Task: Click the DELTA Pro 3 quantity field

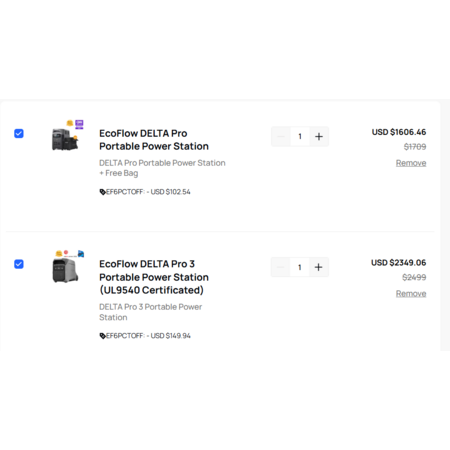Action: (300, 267)
